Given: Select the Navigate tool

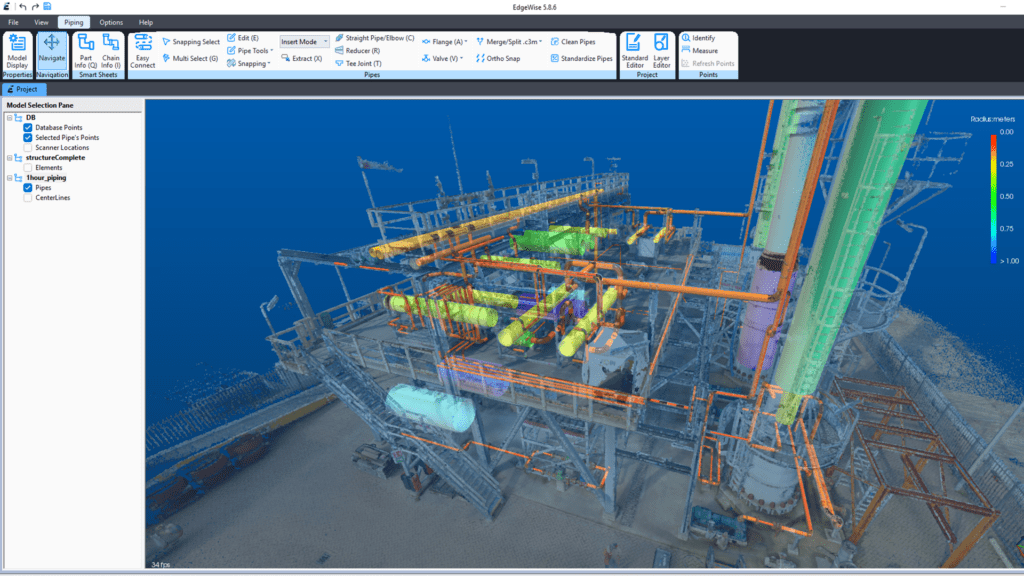Looking at the screenshot, I should click(x=52, y=50).
